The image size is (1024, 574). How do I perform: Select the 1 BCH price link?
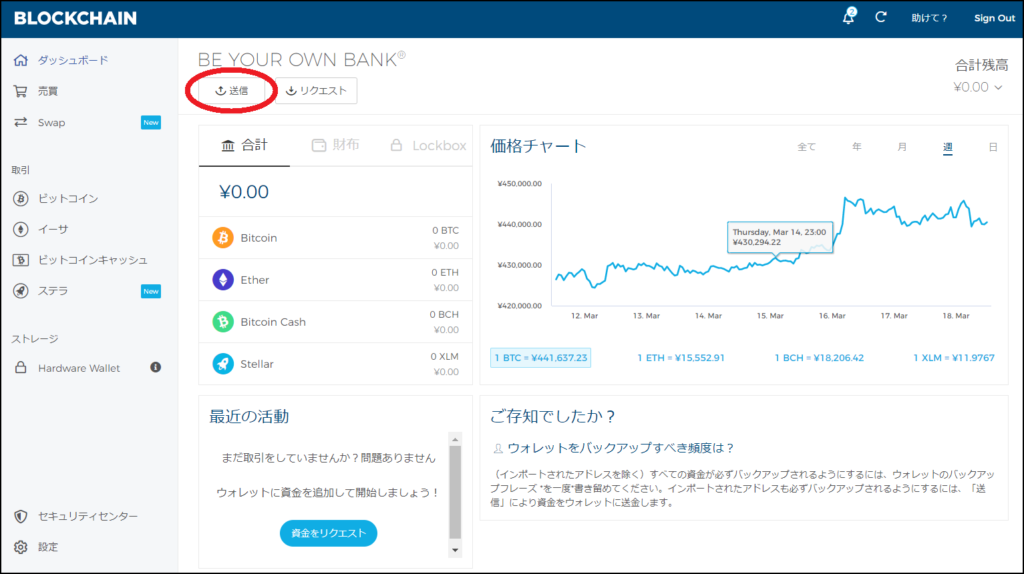click(819, 358)
